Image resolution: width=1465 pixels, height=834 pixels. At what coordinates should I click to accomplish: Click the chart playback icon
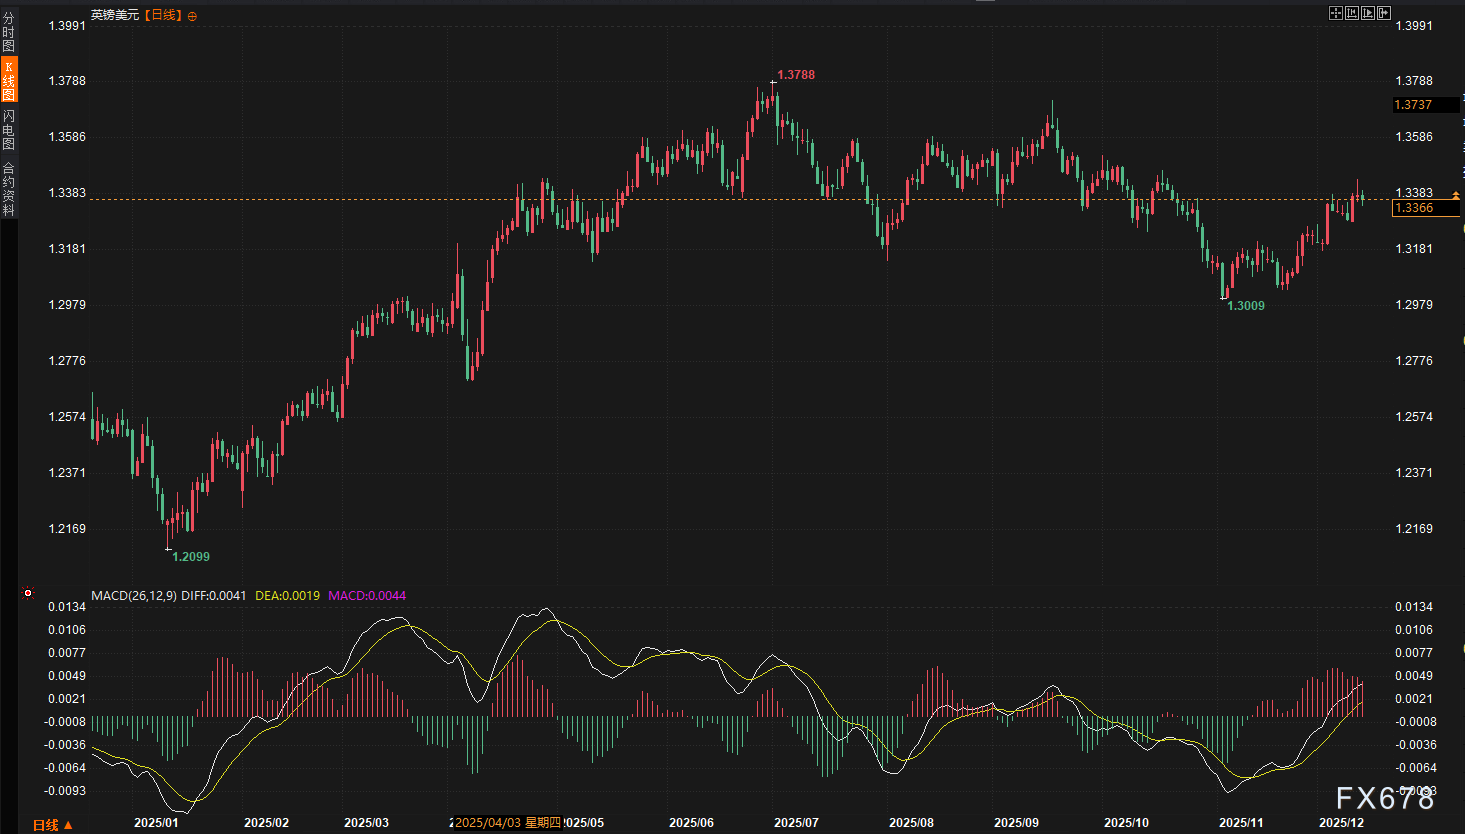click(1368, 13)
